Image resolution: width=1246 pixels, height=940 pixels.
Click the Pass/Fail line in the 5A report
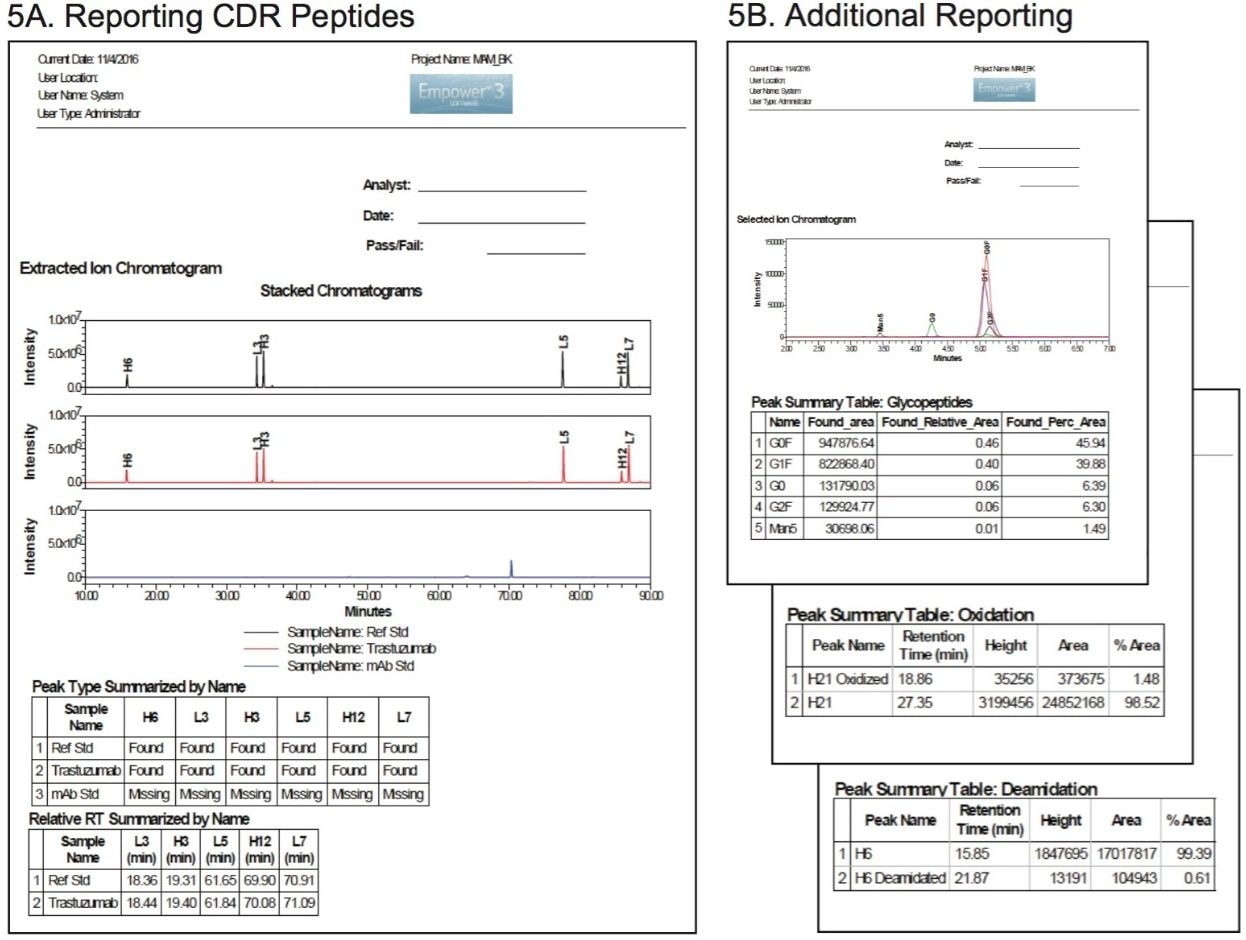(536, 253)
